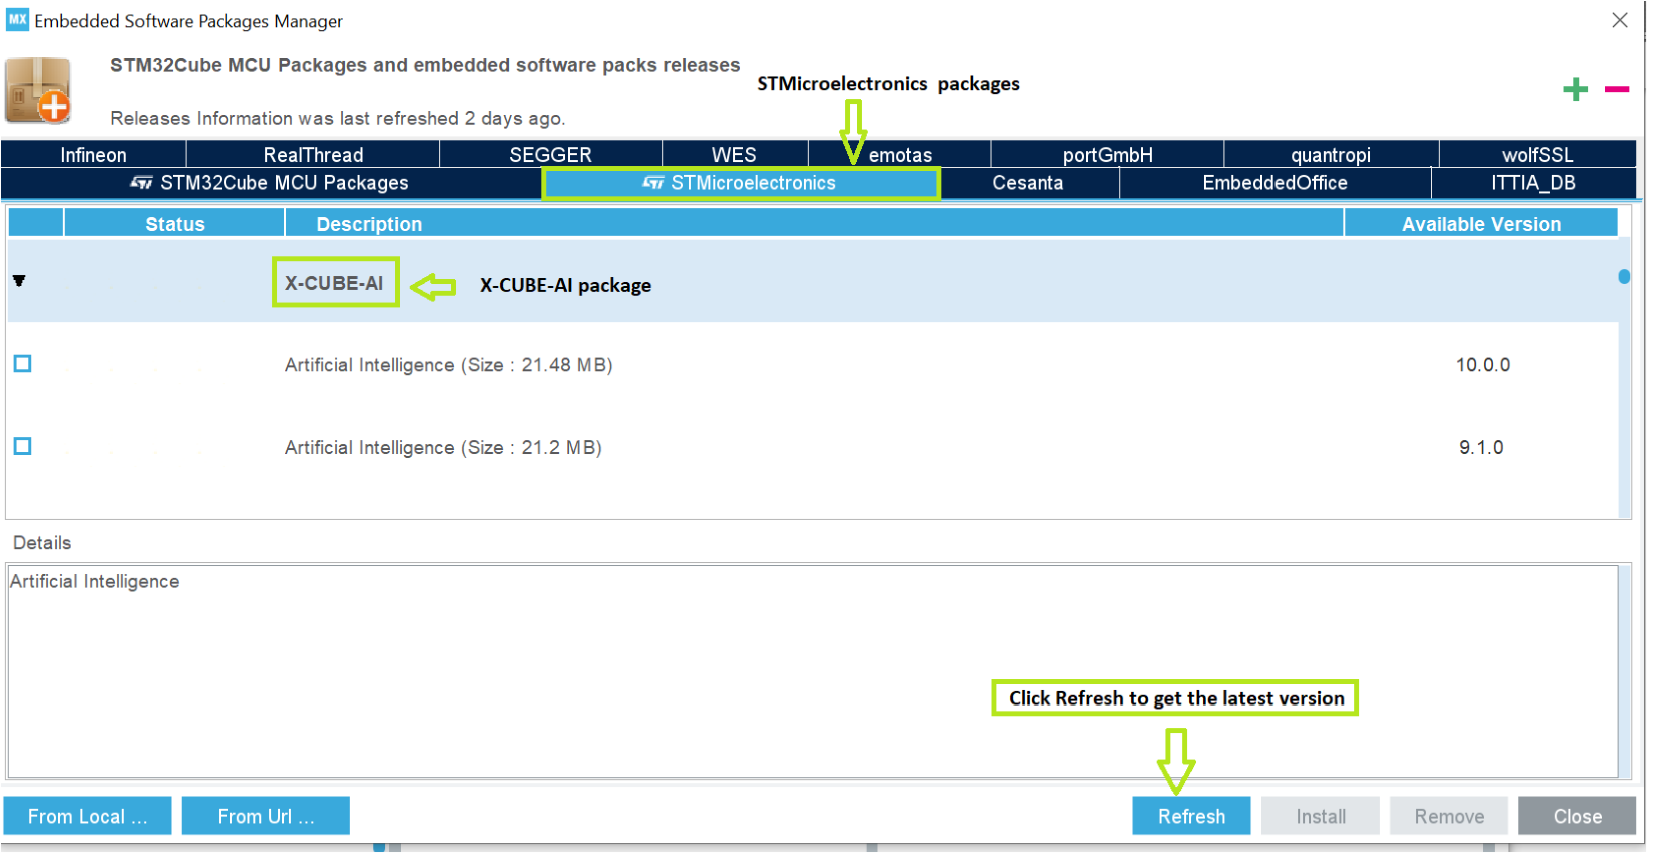Viewport: 1660px width, 858px height.
Task: Click available version 9.1.0 cell
Action: point(1481,447)
